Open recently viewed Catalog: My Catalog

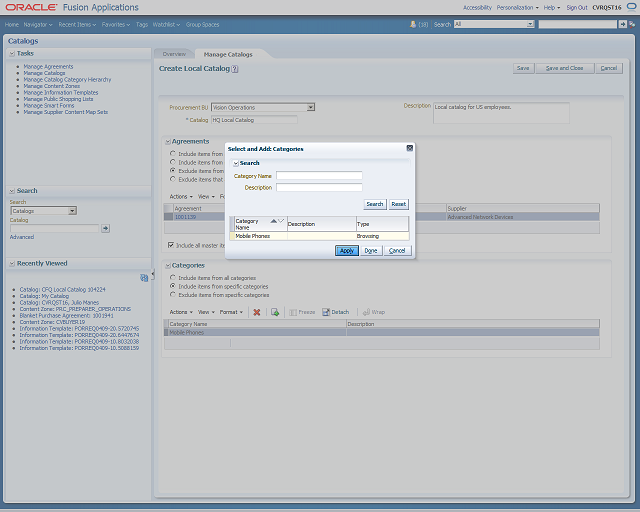point(44,296)
